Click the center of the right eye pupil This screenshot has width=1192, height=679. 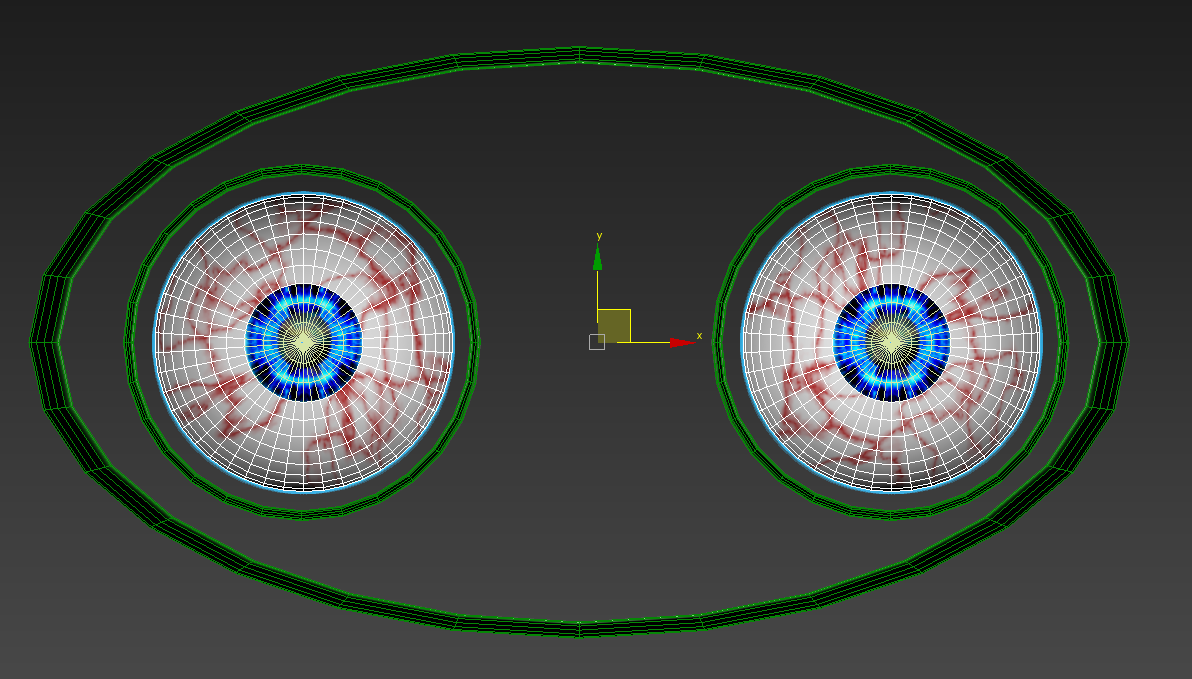(889, 340)
